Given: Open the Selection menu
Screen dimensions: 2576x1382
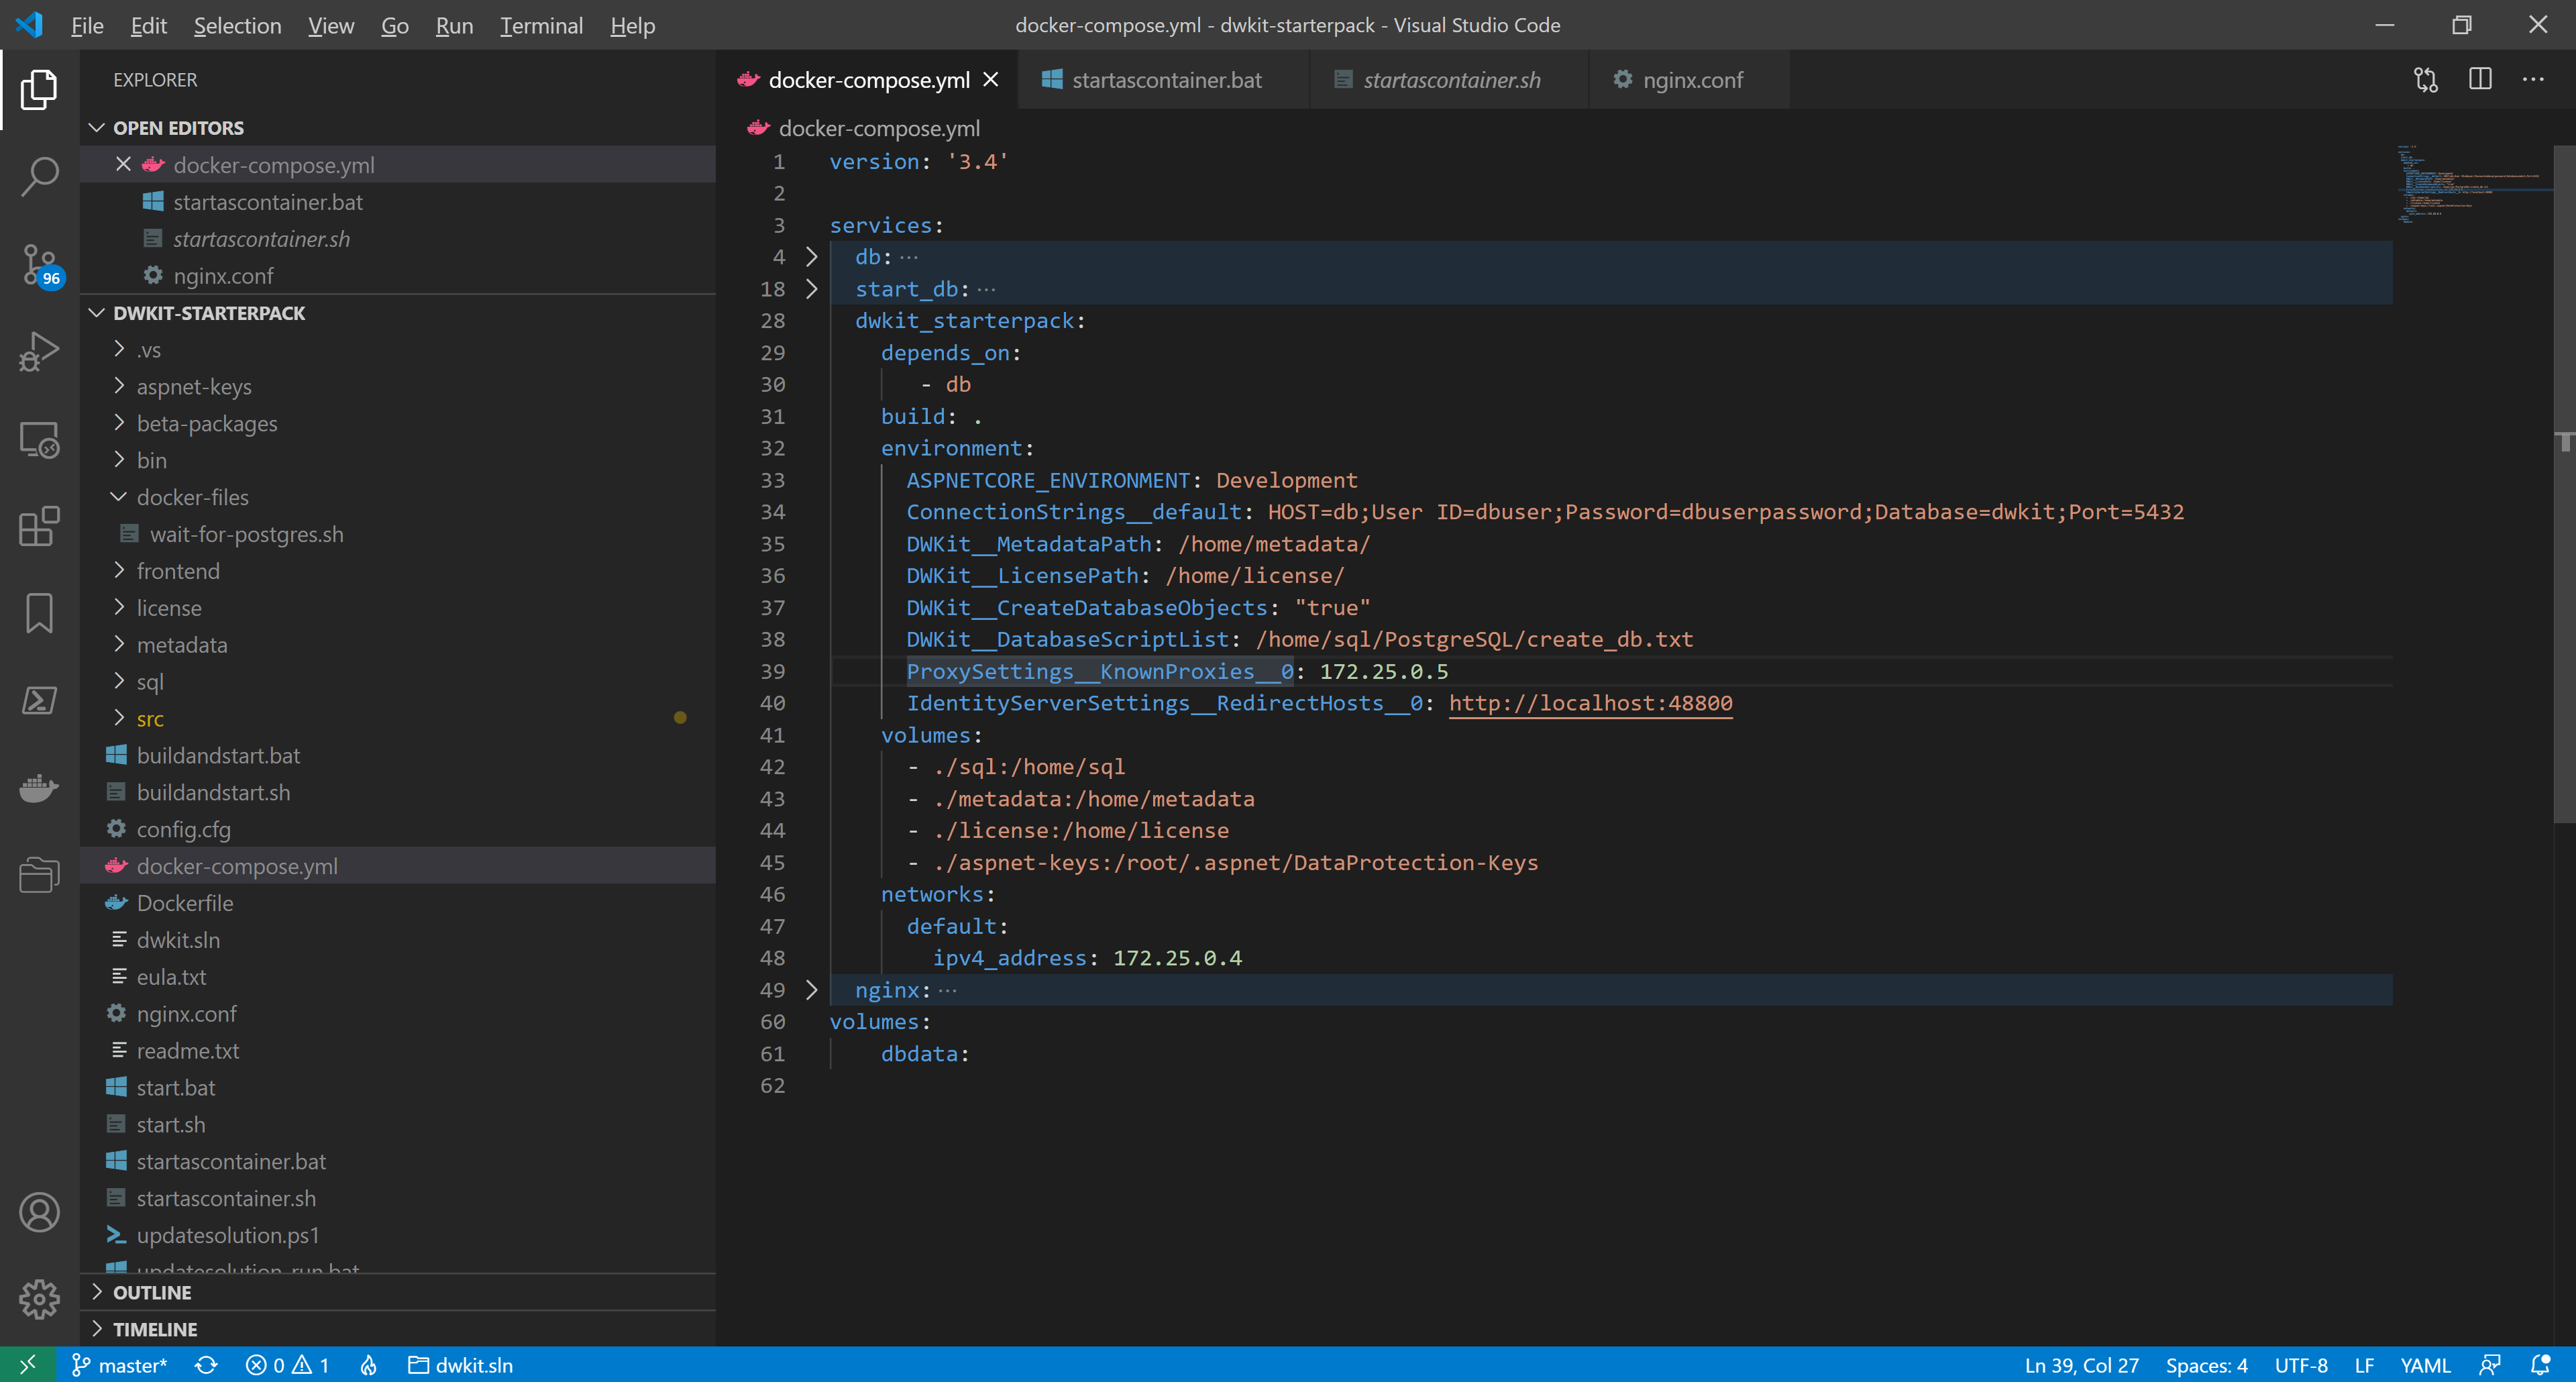Looking at the screenshot, I should (237, 25).
